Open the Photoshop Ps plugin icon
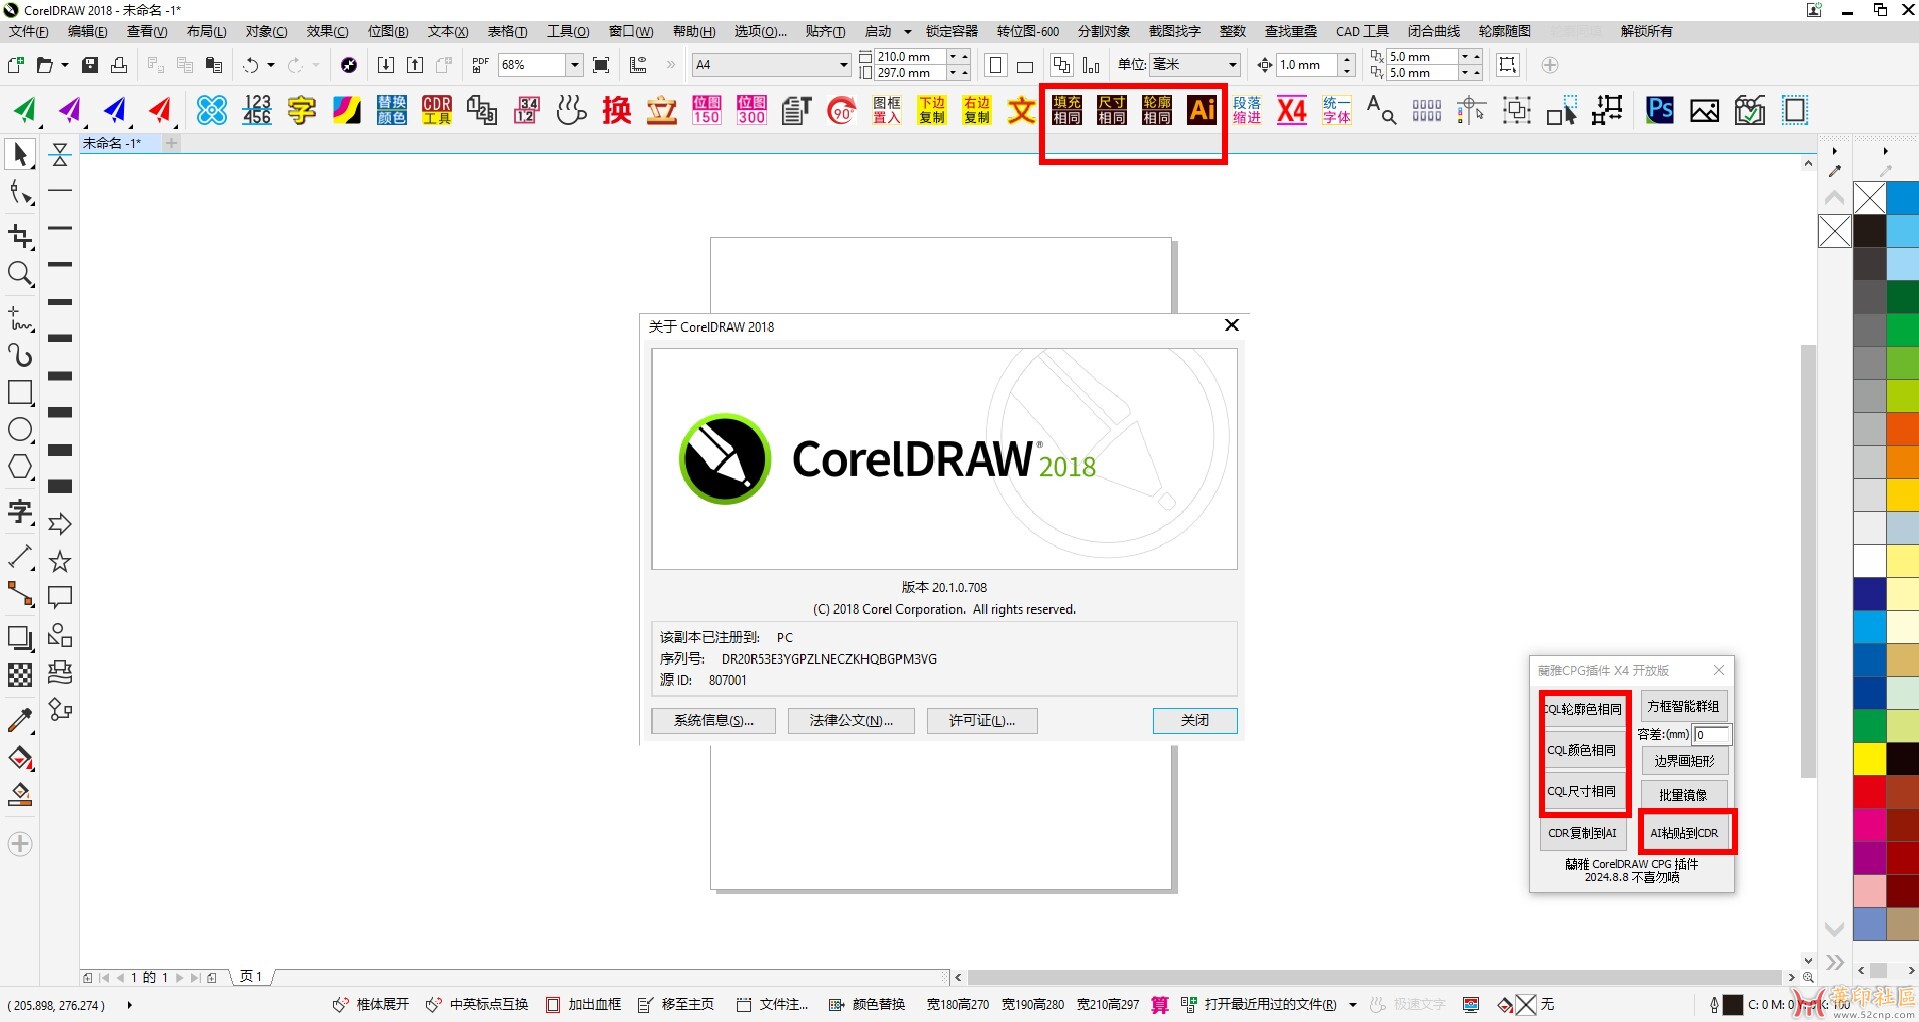1919x1022 pixels. (x=1660, y=110)
